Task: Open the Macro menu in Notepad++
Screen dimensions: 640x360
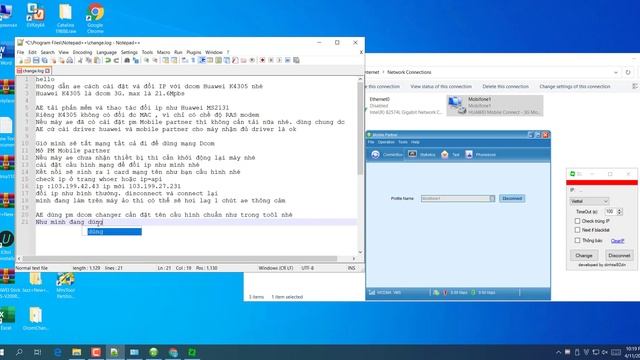Action: (163, 52)
